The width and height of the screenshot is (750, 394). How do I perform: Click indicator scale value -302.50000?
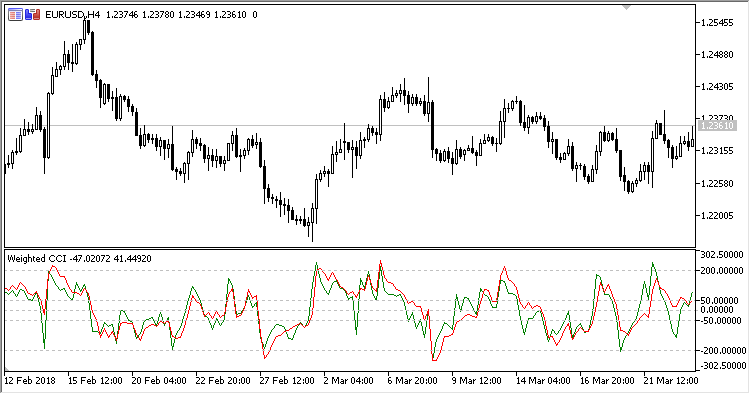[723, 366]
